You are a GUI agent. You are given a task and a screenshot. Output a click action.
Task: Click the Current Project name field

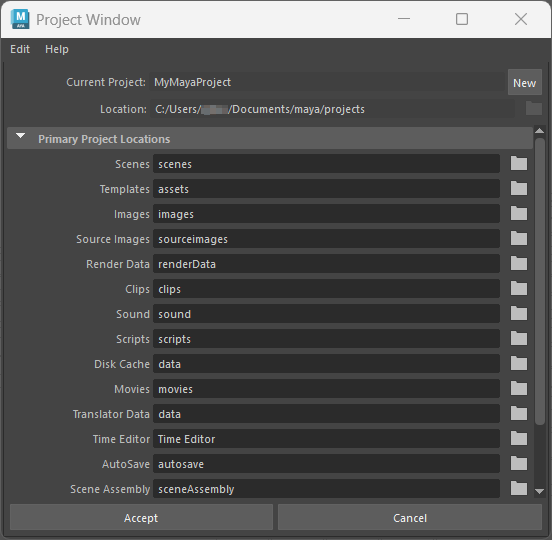(327, 82)
